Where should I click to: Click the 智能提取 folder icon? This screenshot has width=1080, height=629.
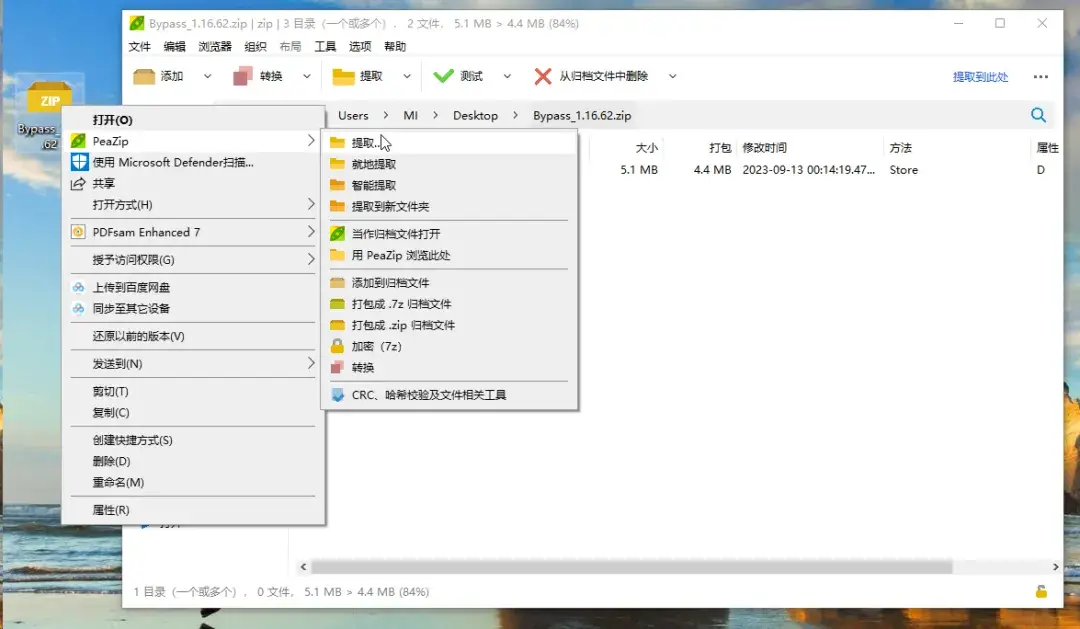337,185
